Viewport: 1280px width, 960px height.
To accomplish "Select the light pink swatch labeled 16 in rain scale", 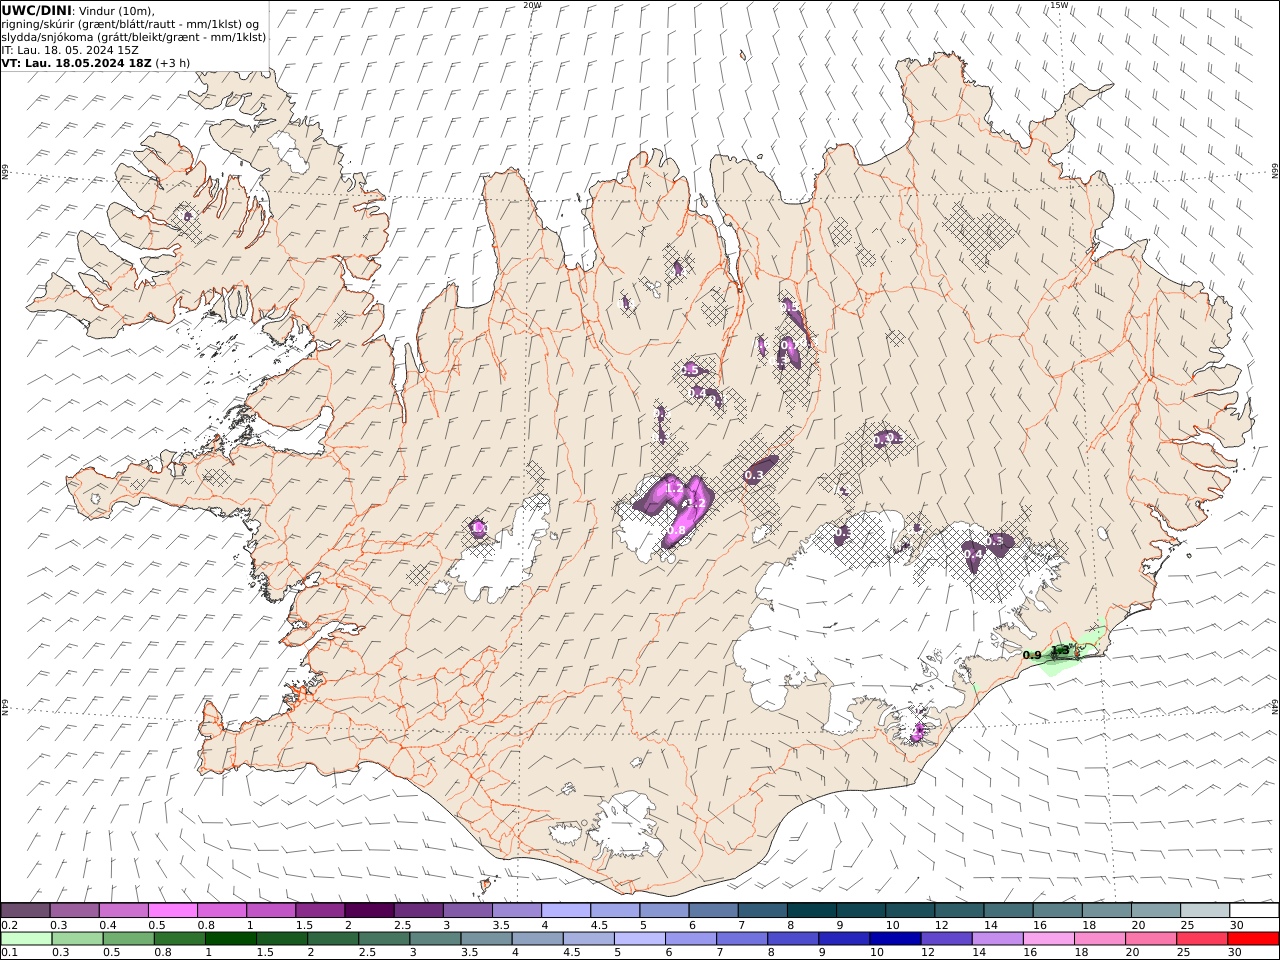I will tap(1047, 938).
